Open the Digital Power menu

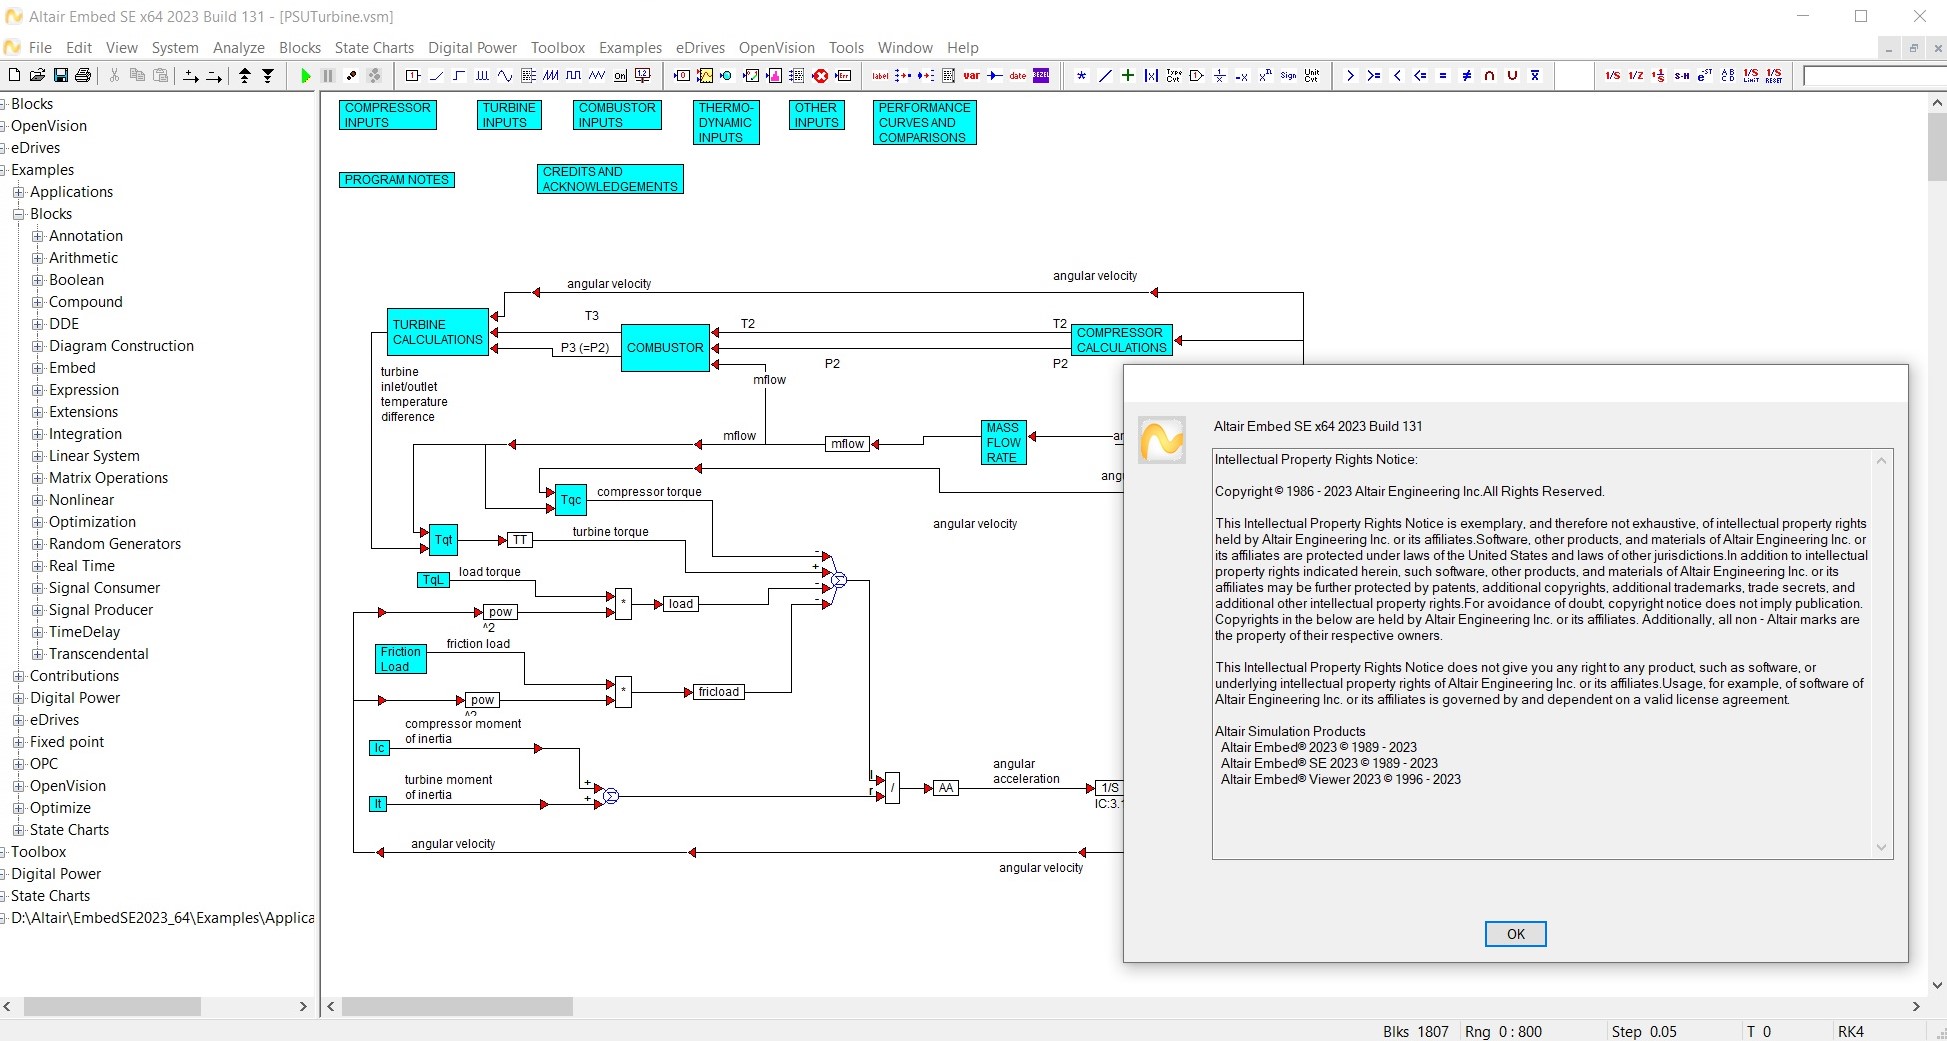point(472,47)
